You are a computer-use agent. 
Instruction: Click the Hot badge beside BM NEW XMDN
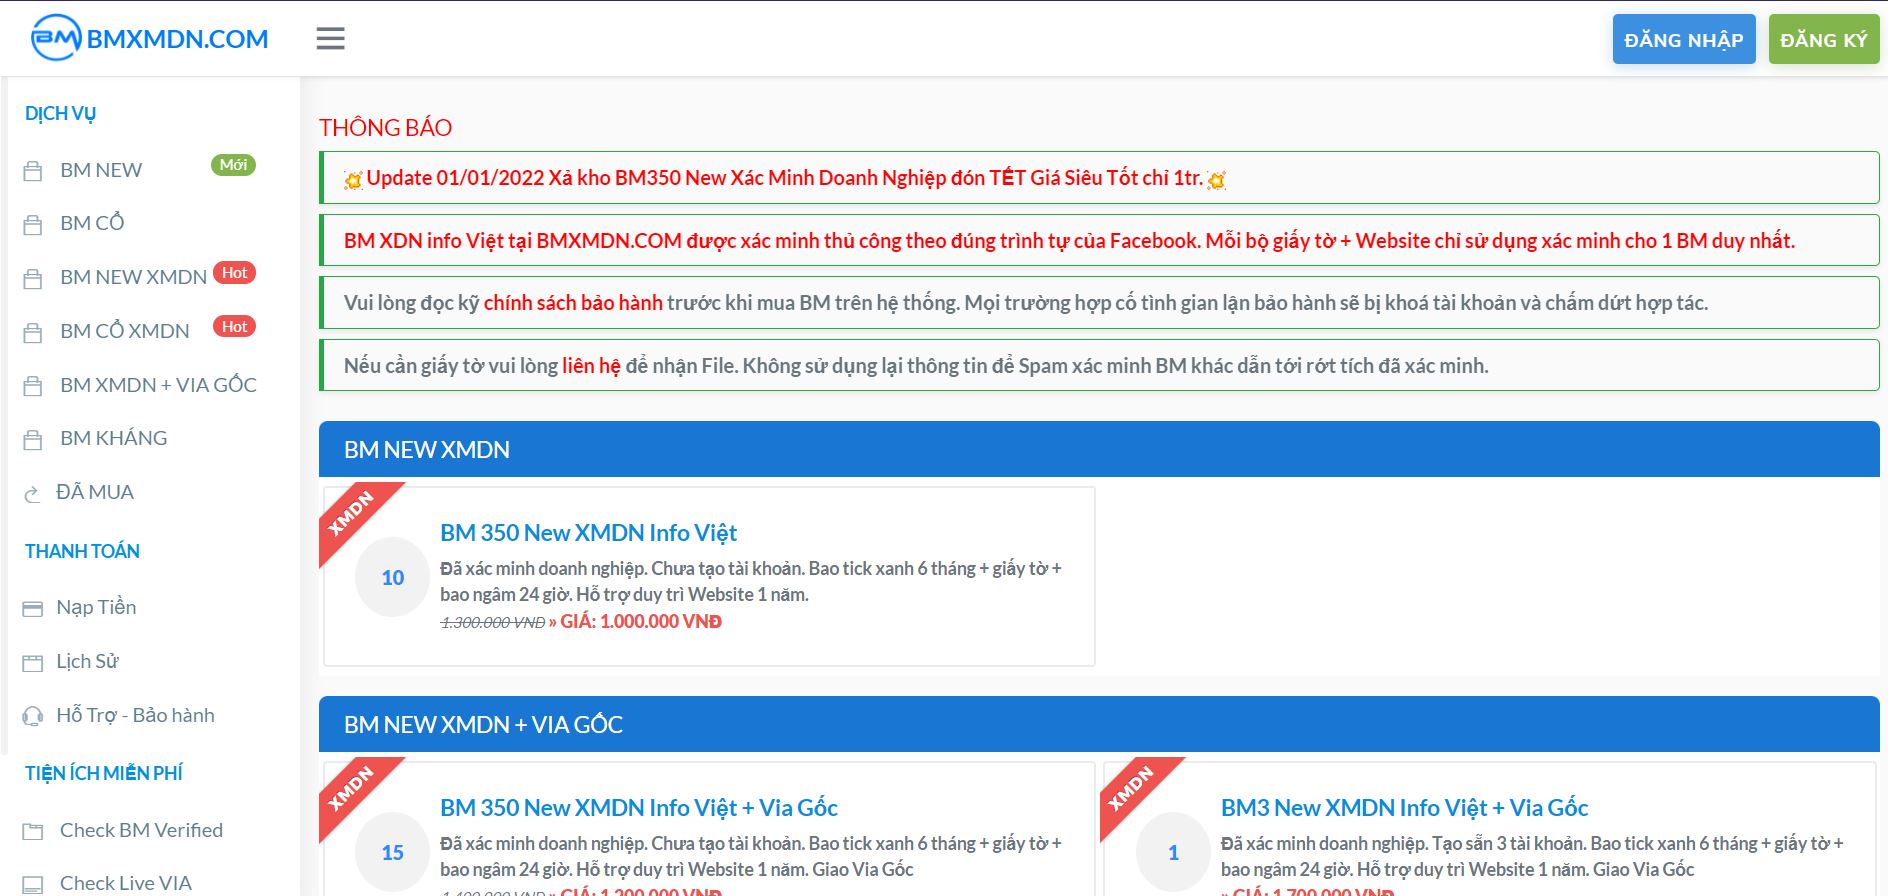tap(234, 273)
